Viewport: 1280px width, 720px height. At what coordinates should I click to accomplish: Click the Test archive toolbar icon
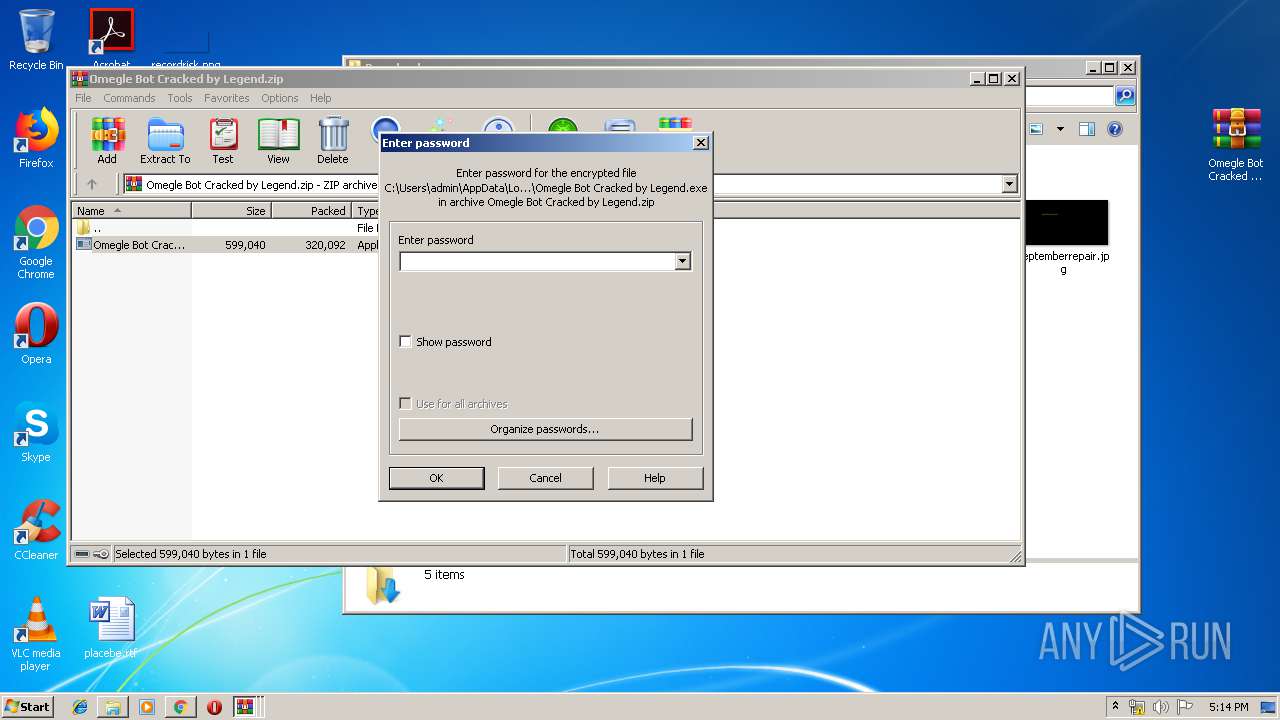click(223, 140)
